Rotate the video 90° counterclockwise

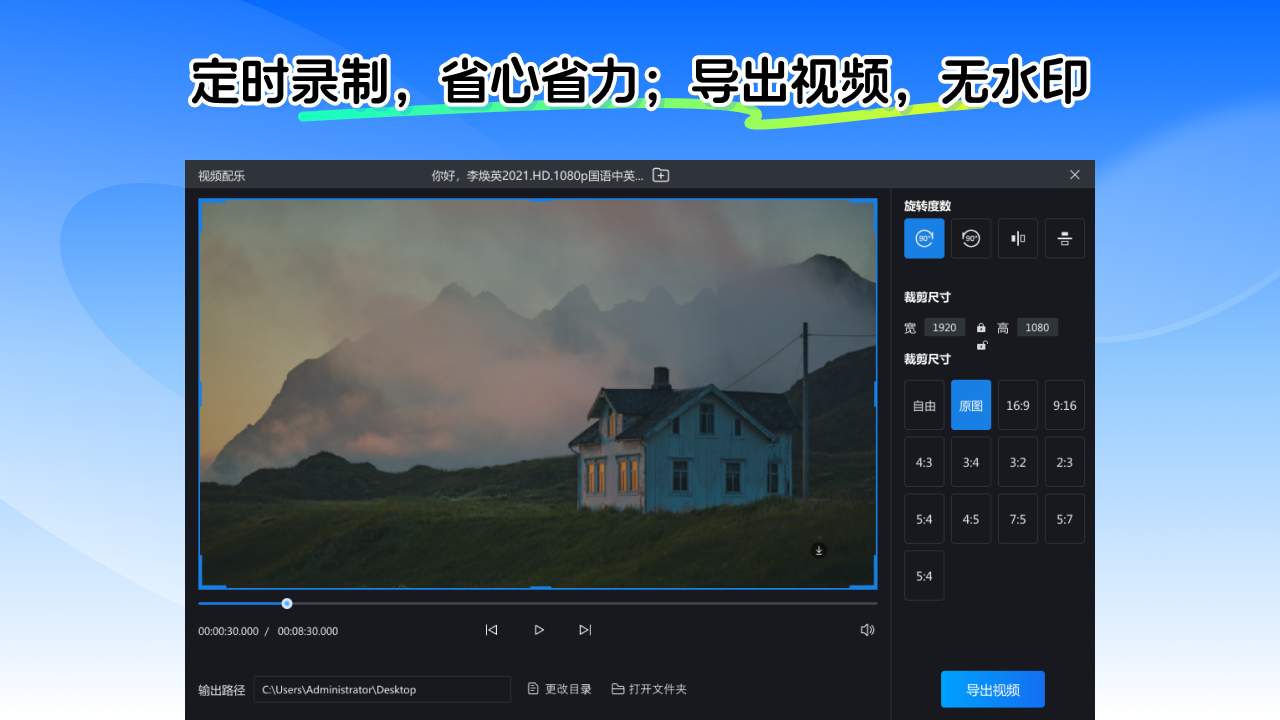pyautogui.click(x=971, y=238)
